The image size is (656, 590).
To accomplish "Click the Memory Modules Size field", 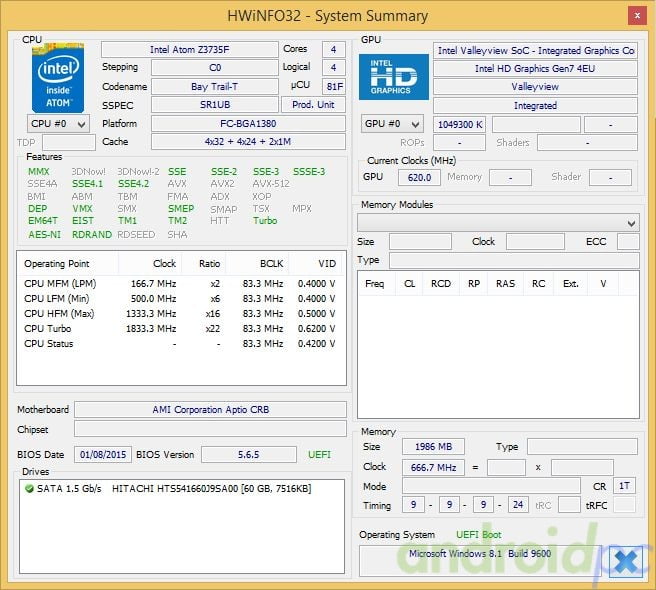I will (420, 242).
